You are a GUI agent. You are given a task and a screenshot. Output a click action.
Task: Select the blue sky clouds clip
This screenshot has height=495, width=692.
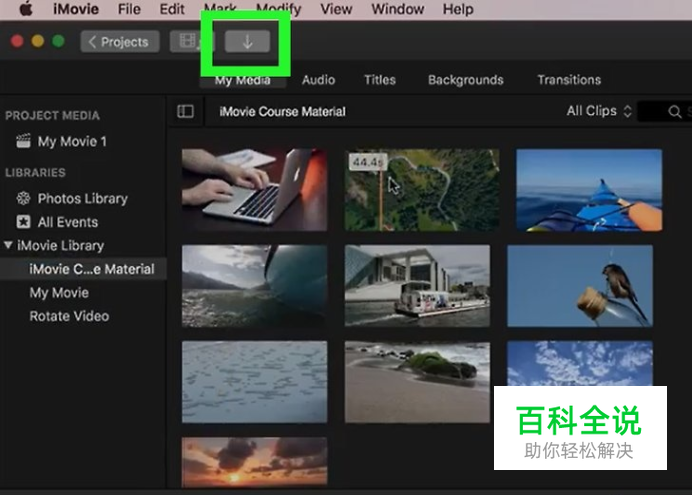[x=580, y=363]
